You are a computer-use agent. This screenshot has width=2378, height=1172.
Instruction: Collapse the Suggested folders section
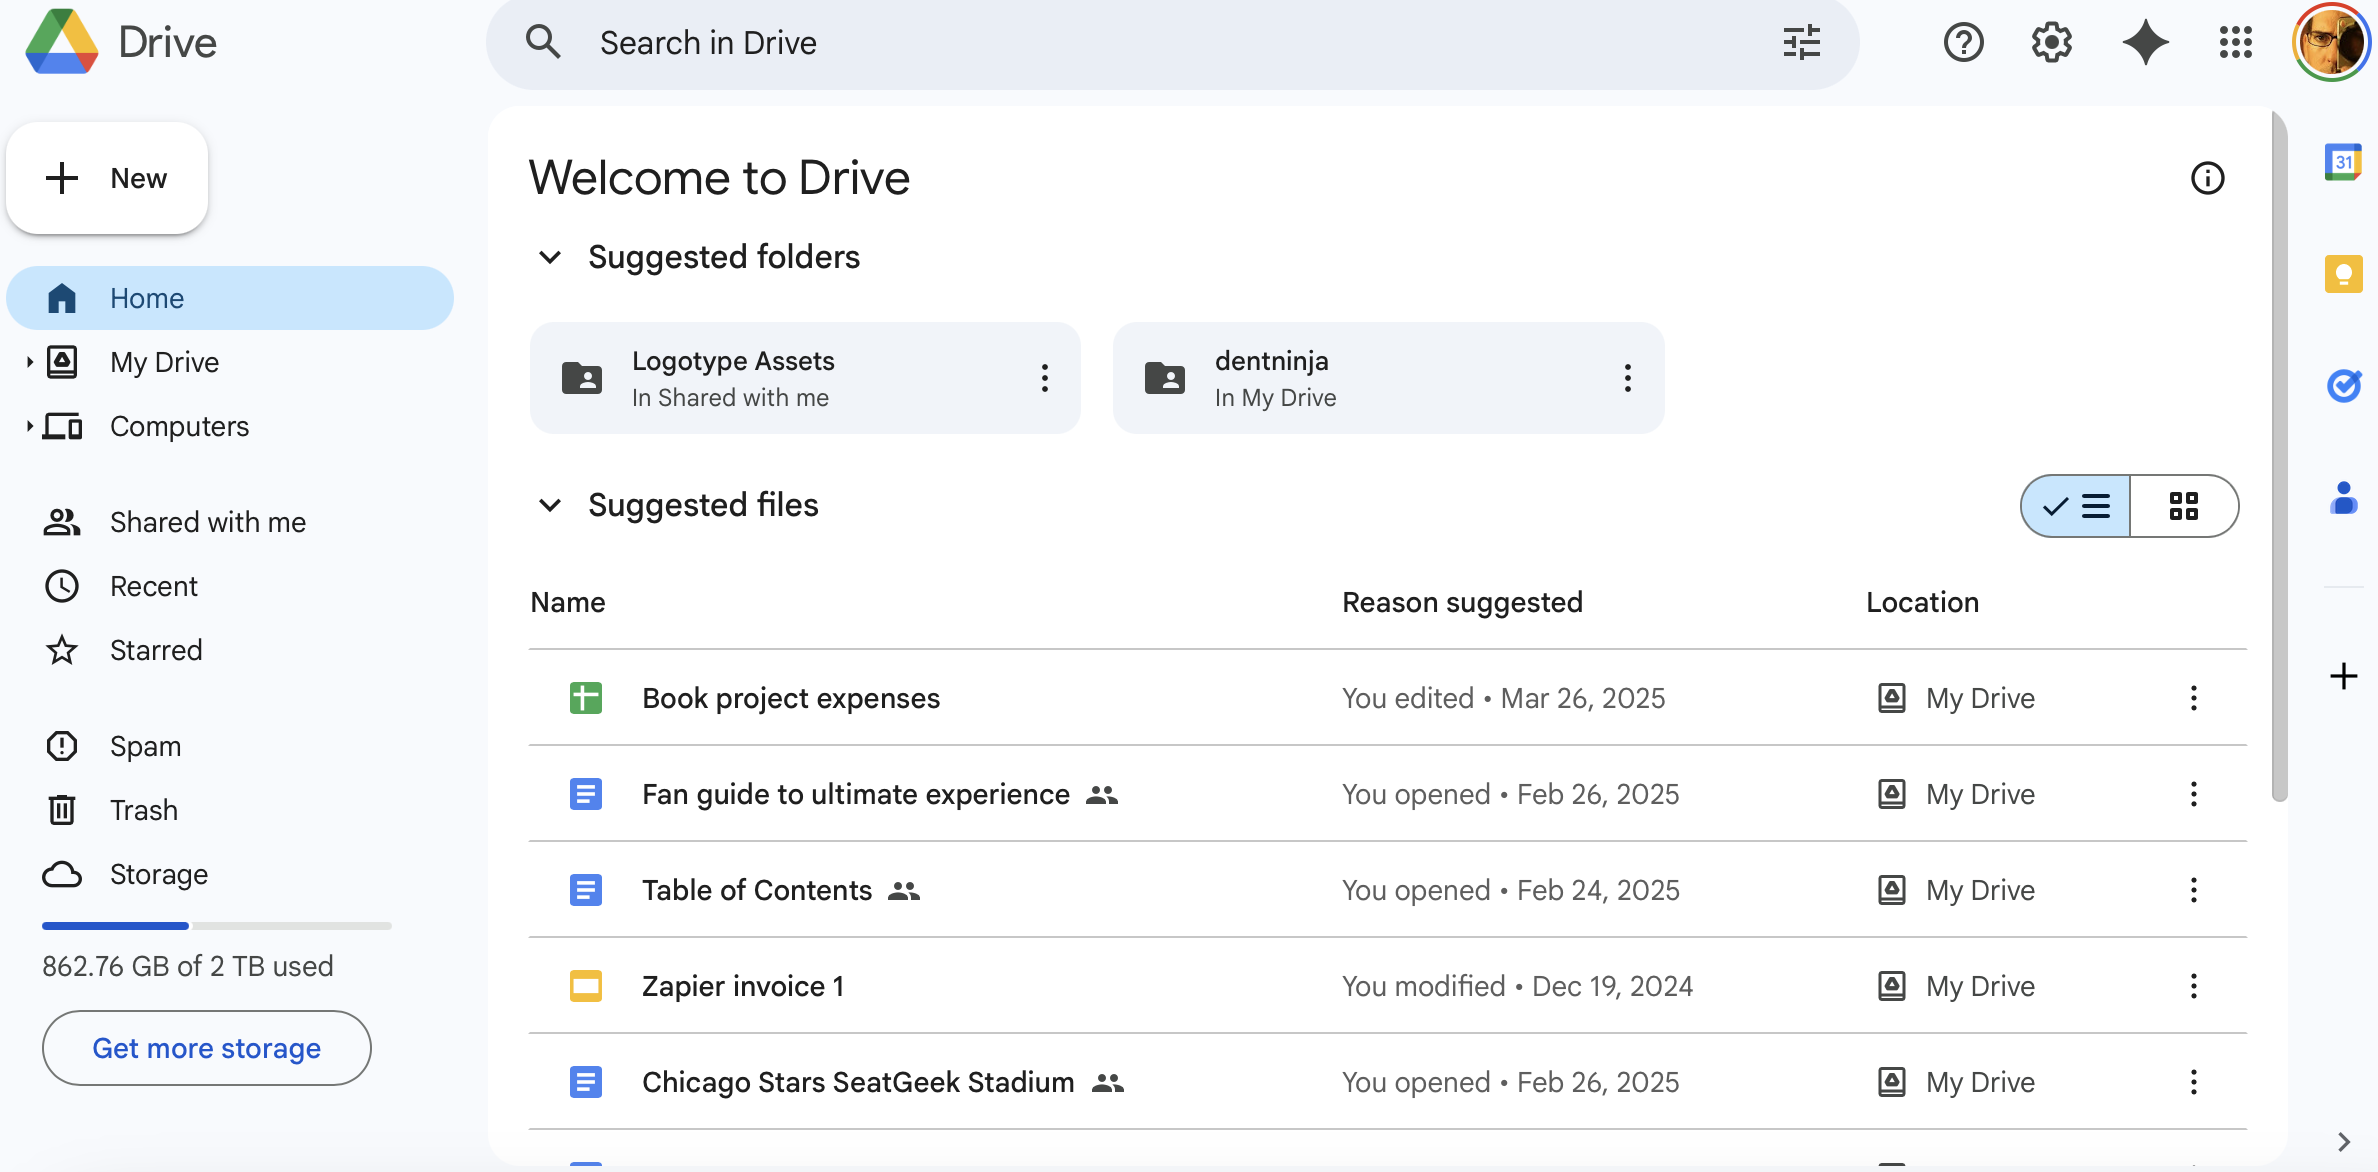(550, 257)
